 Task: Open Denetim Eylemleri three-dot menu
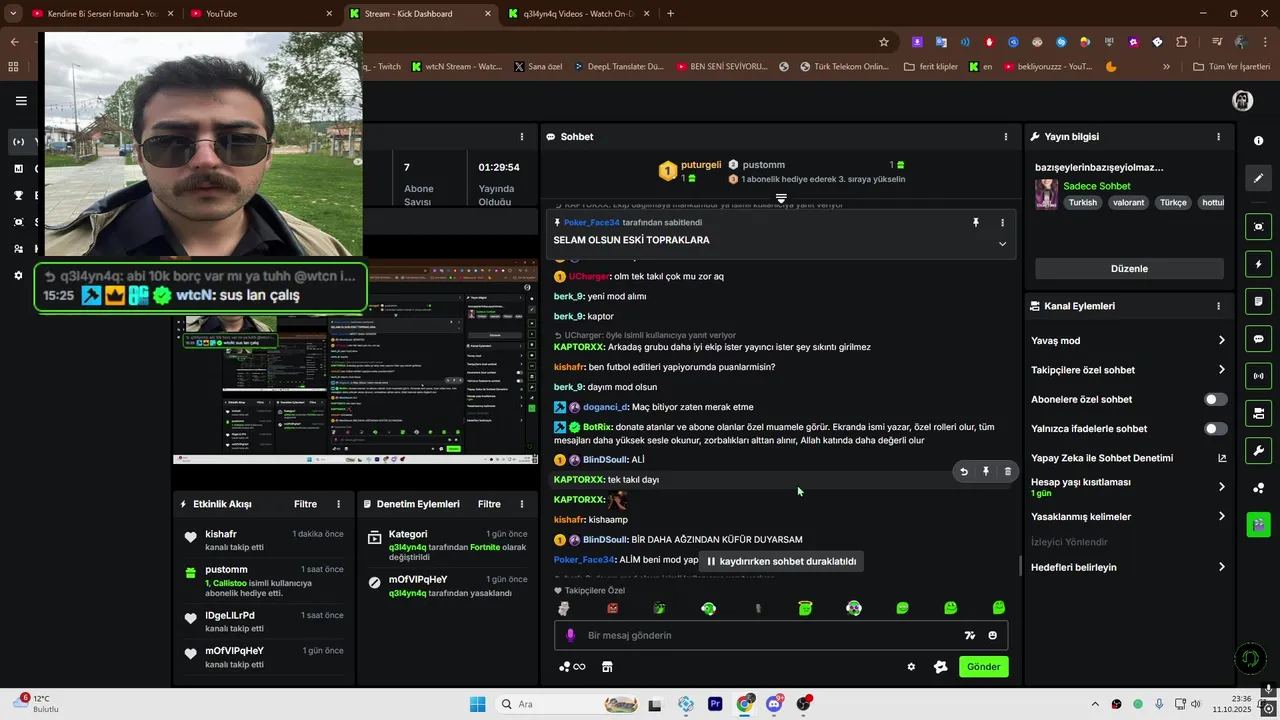click(524, 504)
